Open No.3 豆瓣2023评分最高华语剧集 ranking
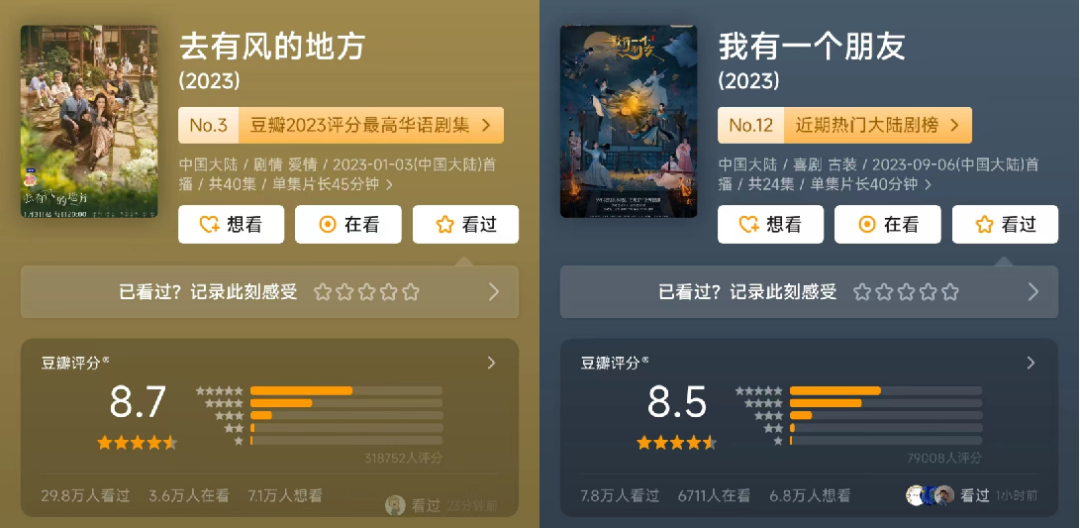The height and width of the screenshot is (528, 1080). [x=341, y=125]
